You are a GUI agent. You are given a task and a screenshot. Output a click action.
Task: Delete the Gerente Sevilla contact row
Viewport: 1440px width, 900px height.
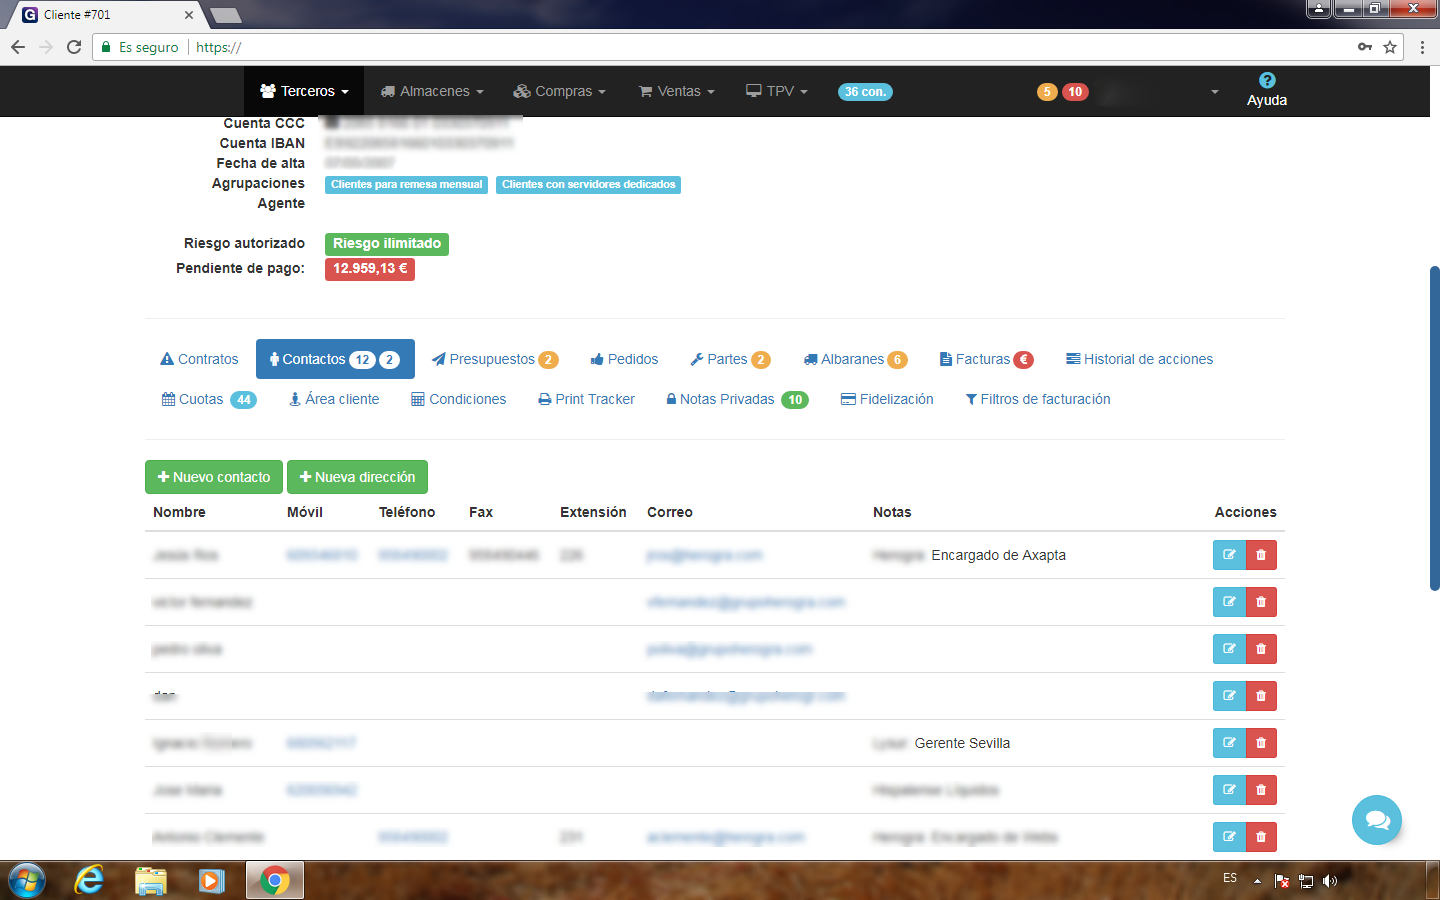1261,743
